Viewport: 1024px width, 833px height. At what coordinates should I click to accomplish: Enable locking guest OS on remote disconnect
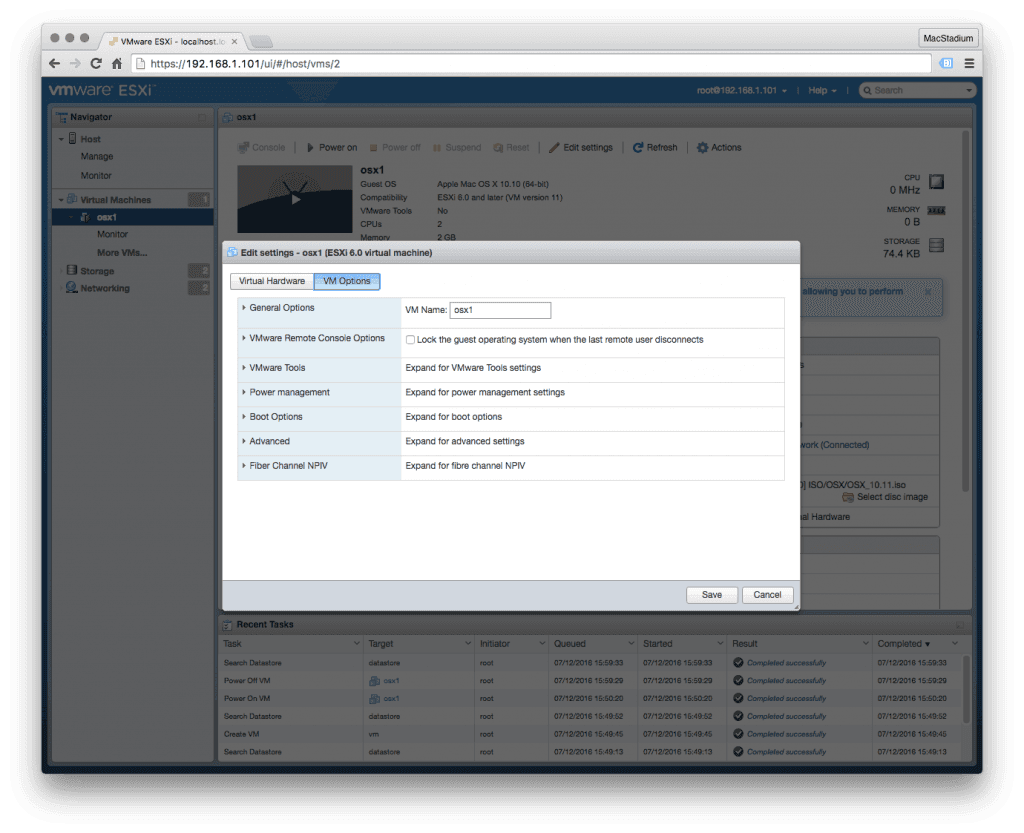pos(409,338)
